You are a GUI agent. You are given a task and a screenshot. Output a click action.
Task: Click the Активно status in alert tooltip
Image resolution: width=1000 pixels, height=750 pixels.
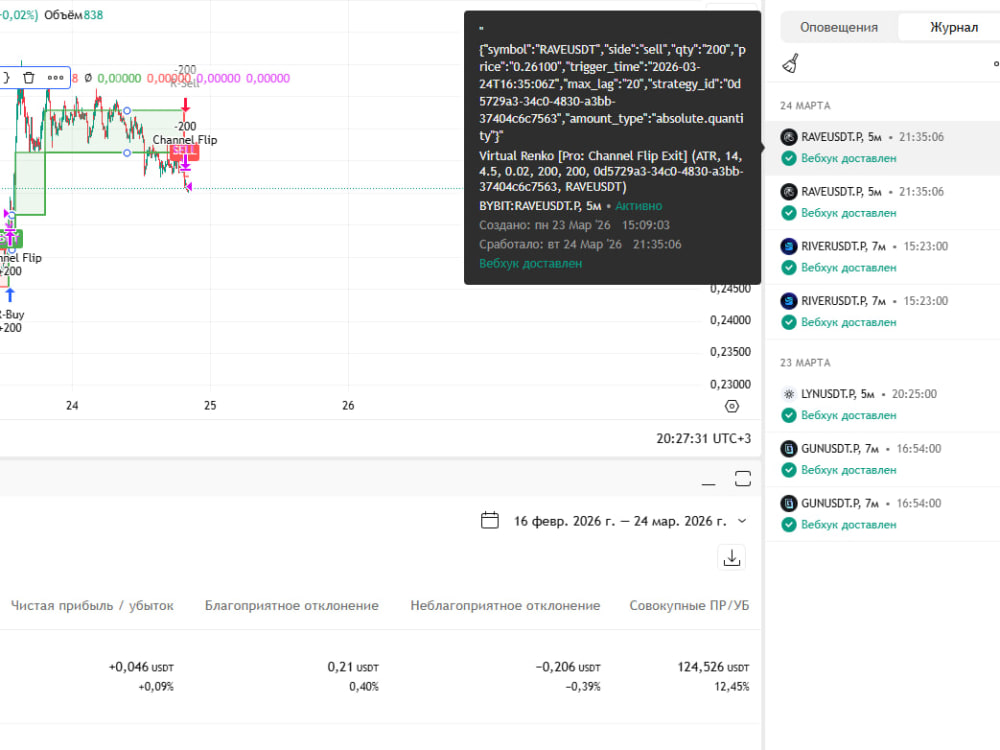coord(638,206)
